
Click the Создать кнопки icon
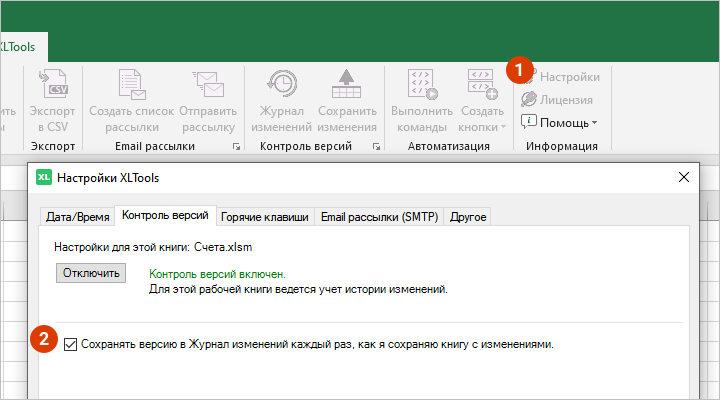coord(482,85)
